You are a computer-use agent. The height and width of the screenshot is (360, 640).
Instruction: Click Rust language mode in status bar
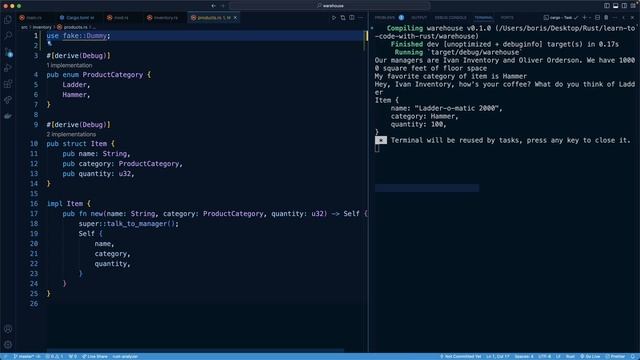coord(570,356)
